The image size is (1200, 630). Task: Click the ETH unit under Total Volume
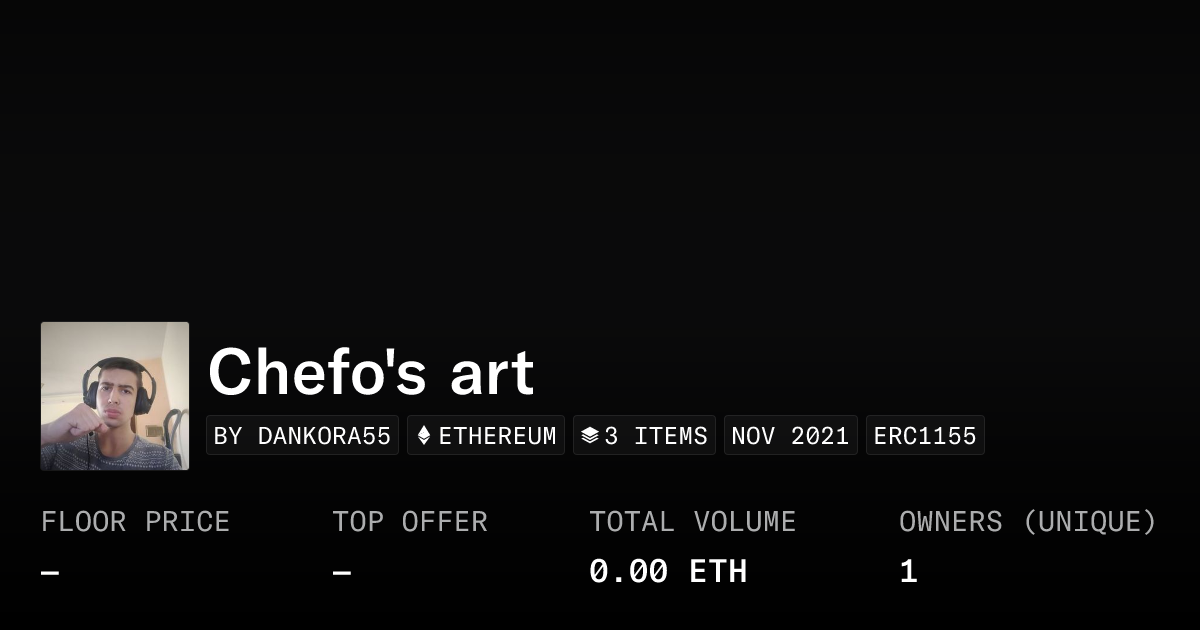(x=718, y=572)
